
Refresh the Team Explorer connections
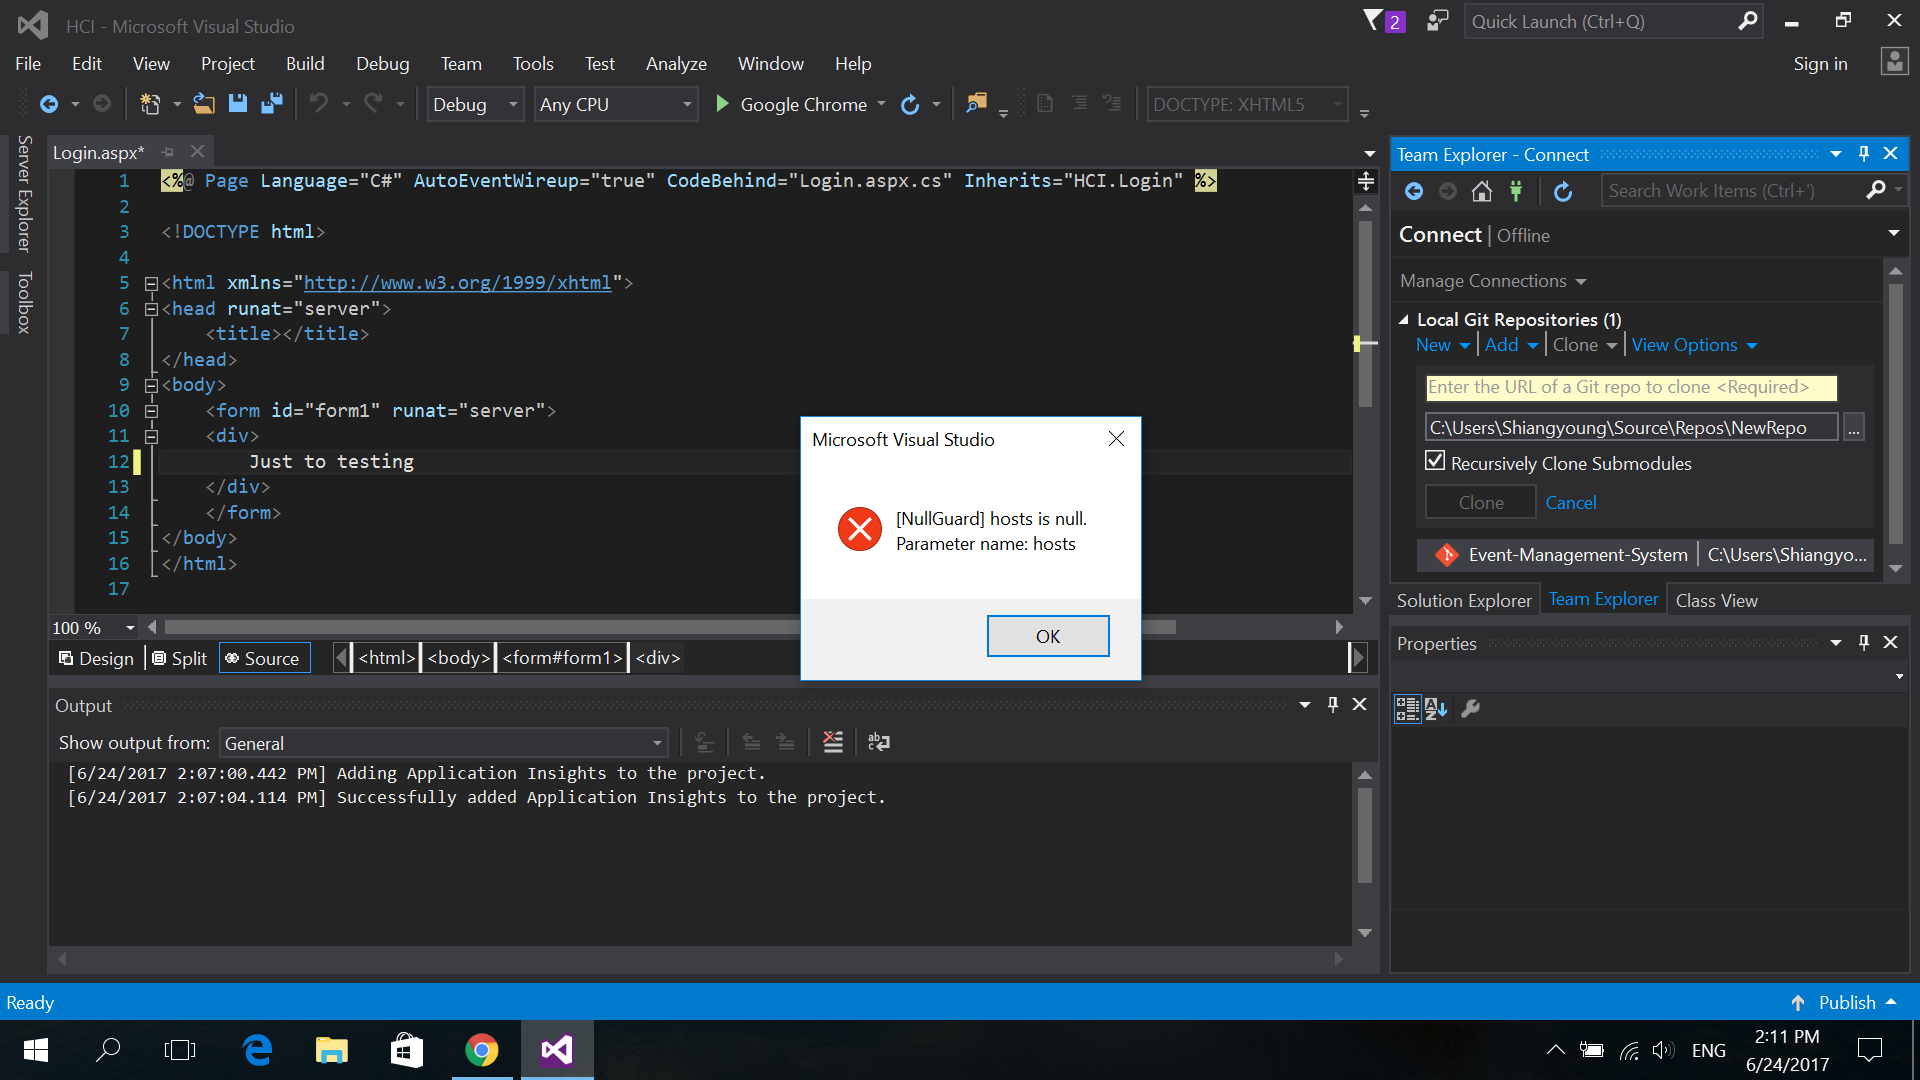[1563, 192]
